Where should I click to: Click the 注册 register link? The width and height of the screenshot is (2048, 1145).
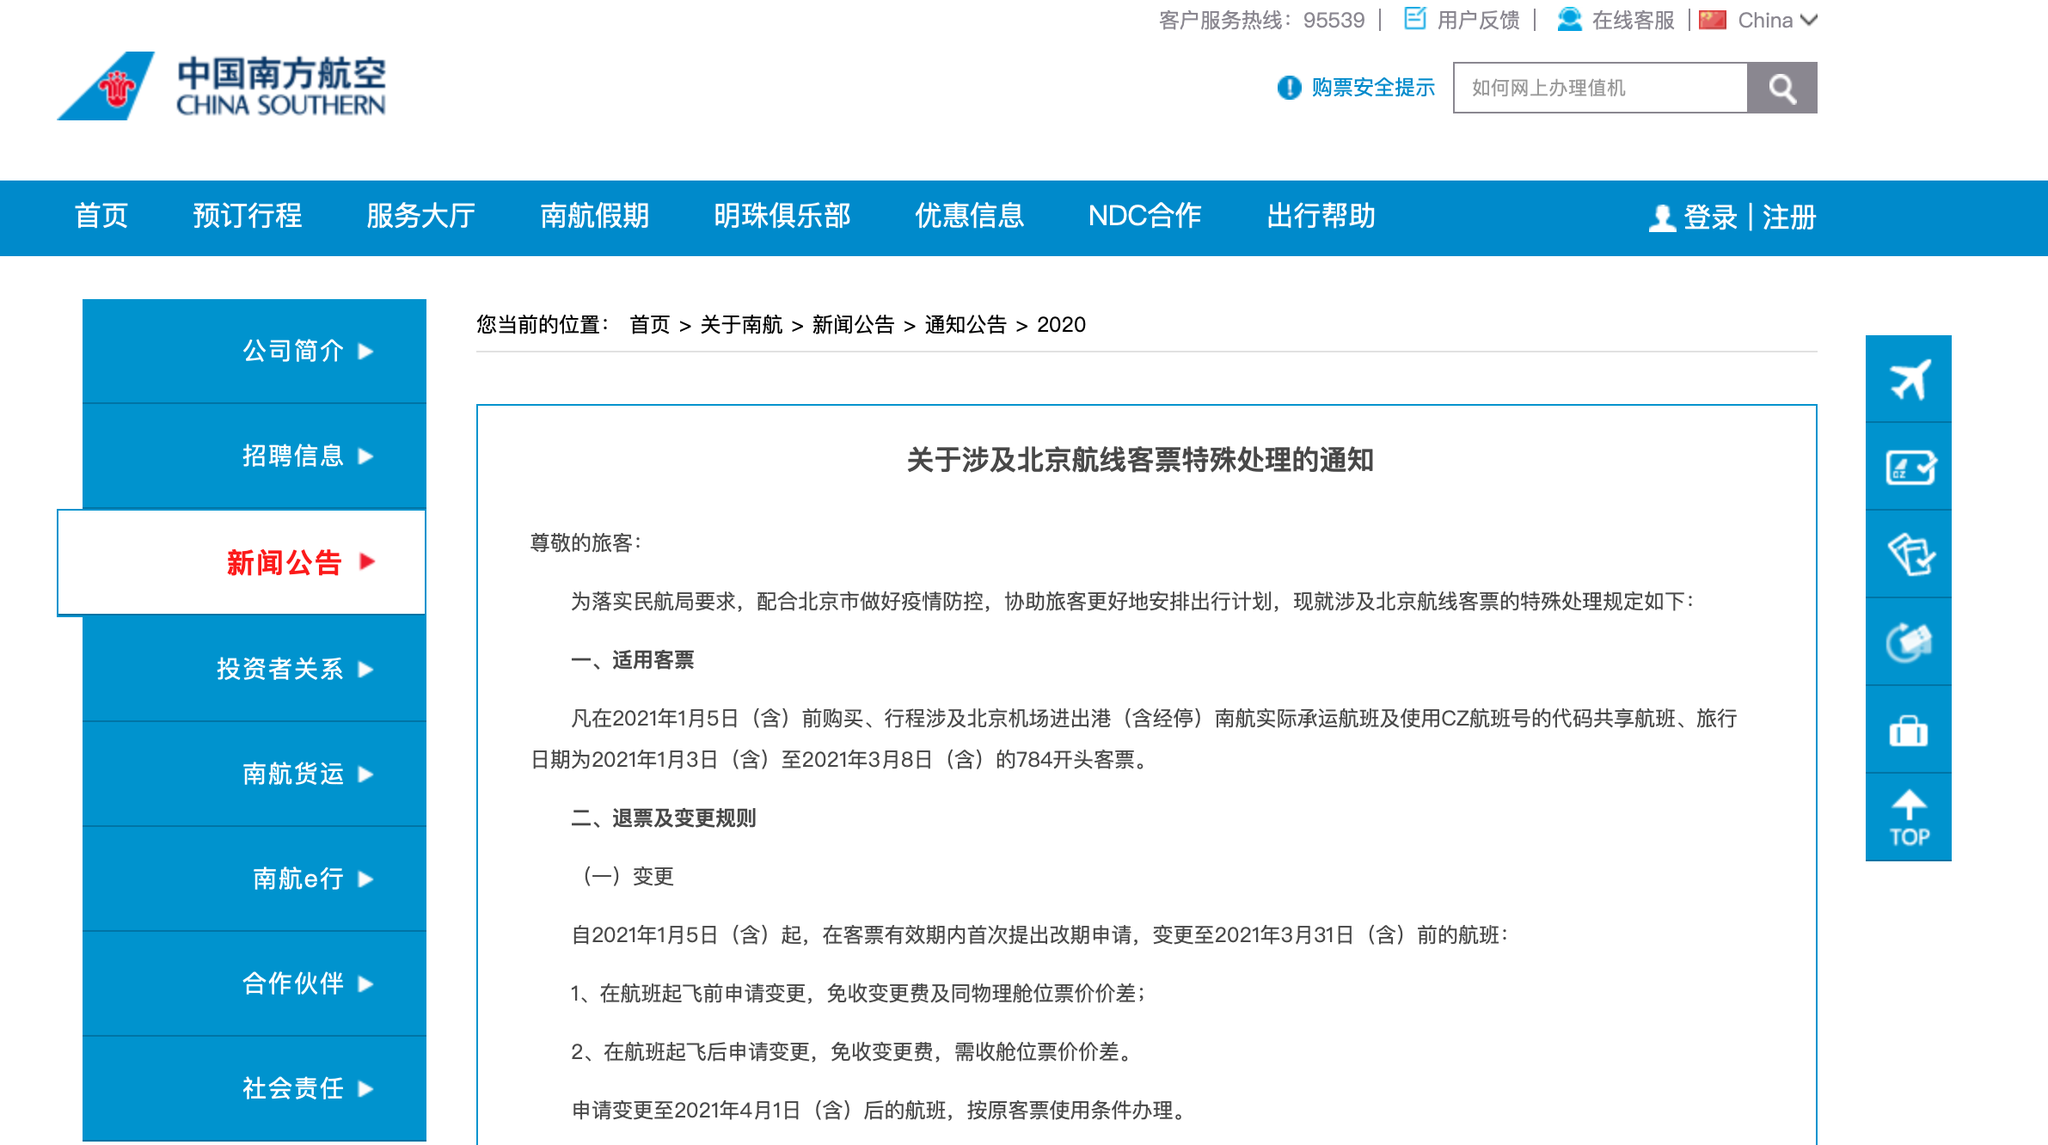1789,218
